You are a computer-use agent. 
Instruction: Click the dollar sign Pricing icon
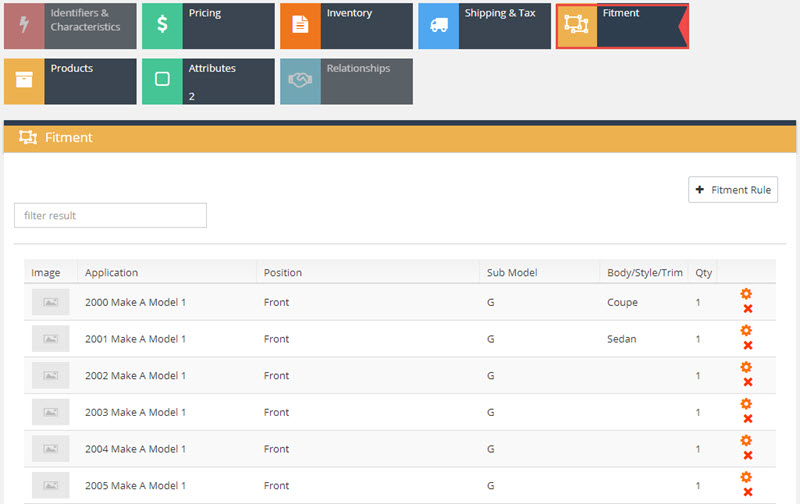tap(162, 25)
